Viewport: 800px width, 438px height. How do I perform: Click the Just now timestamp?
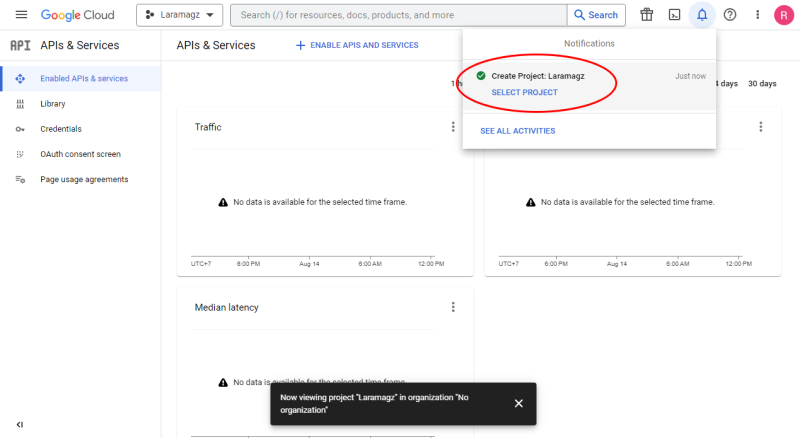690,76
